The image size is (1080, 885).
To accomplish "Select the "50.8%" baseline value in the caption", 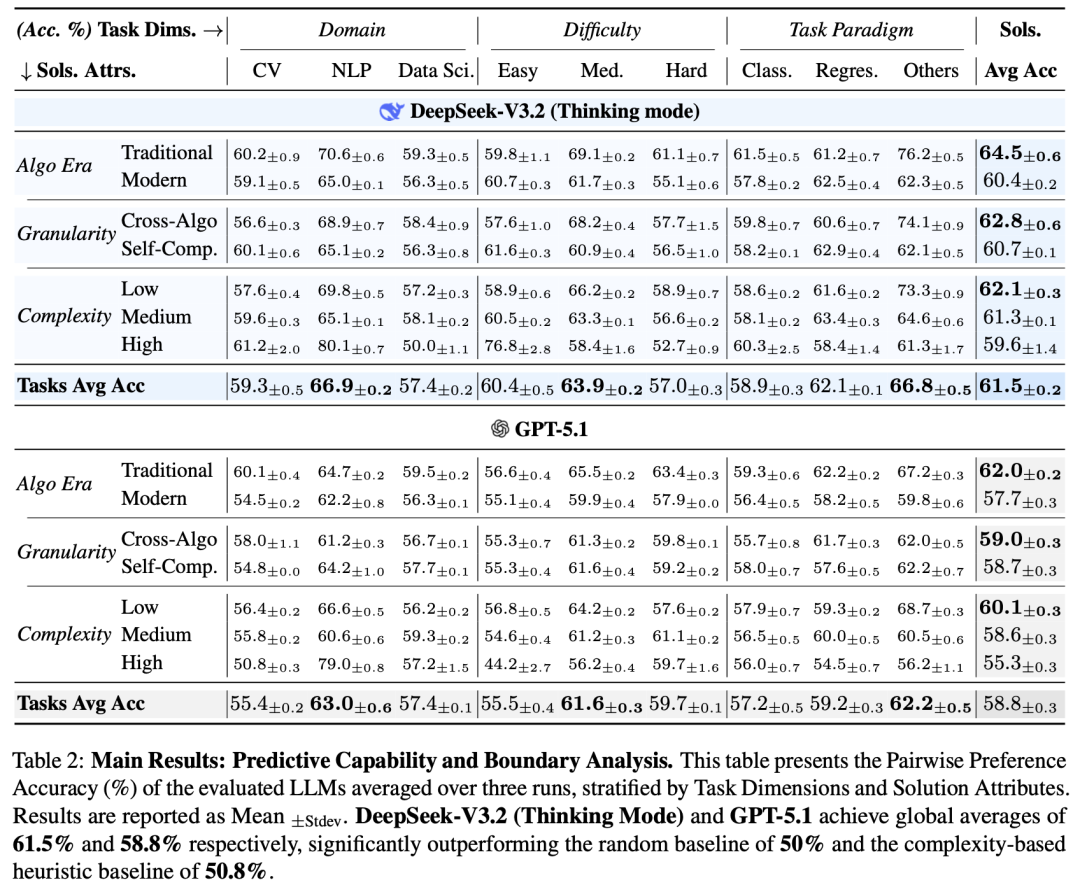I will (236, 871).
